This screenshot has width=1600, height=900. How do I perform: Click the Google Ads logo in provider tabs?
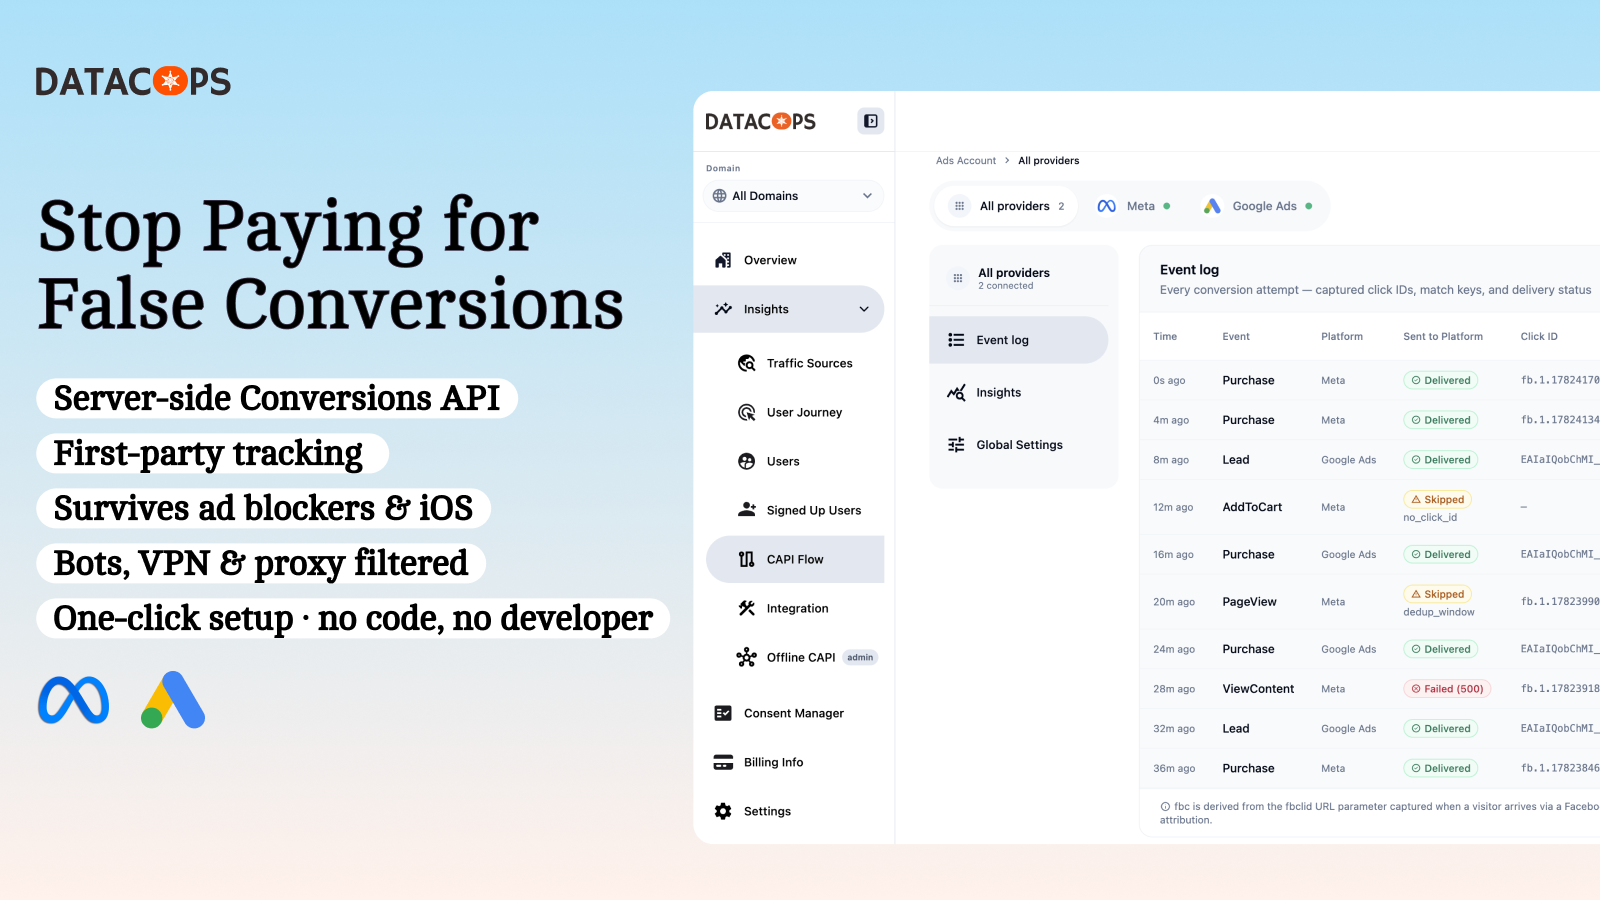(x=1212, y=206)
